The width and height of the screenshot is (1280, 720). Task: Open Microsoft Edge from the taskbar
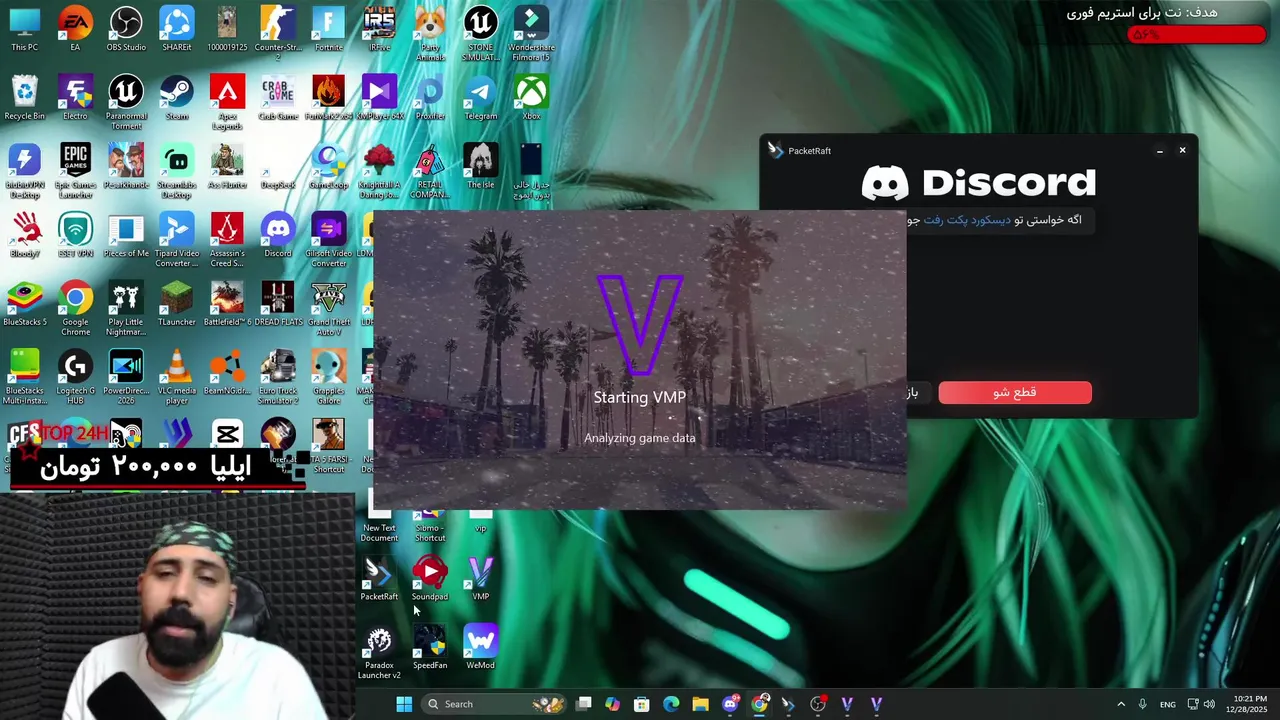click(x=671, y=704)
